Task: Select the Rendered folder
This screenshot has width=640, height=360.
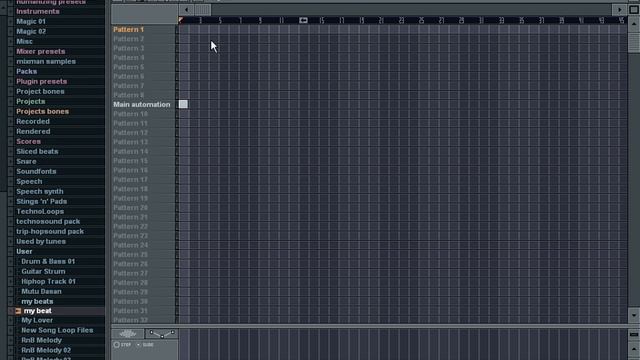Action: [x=33, y=131]
